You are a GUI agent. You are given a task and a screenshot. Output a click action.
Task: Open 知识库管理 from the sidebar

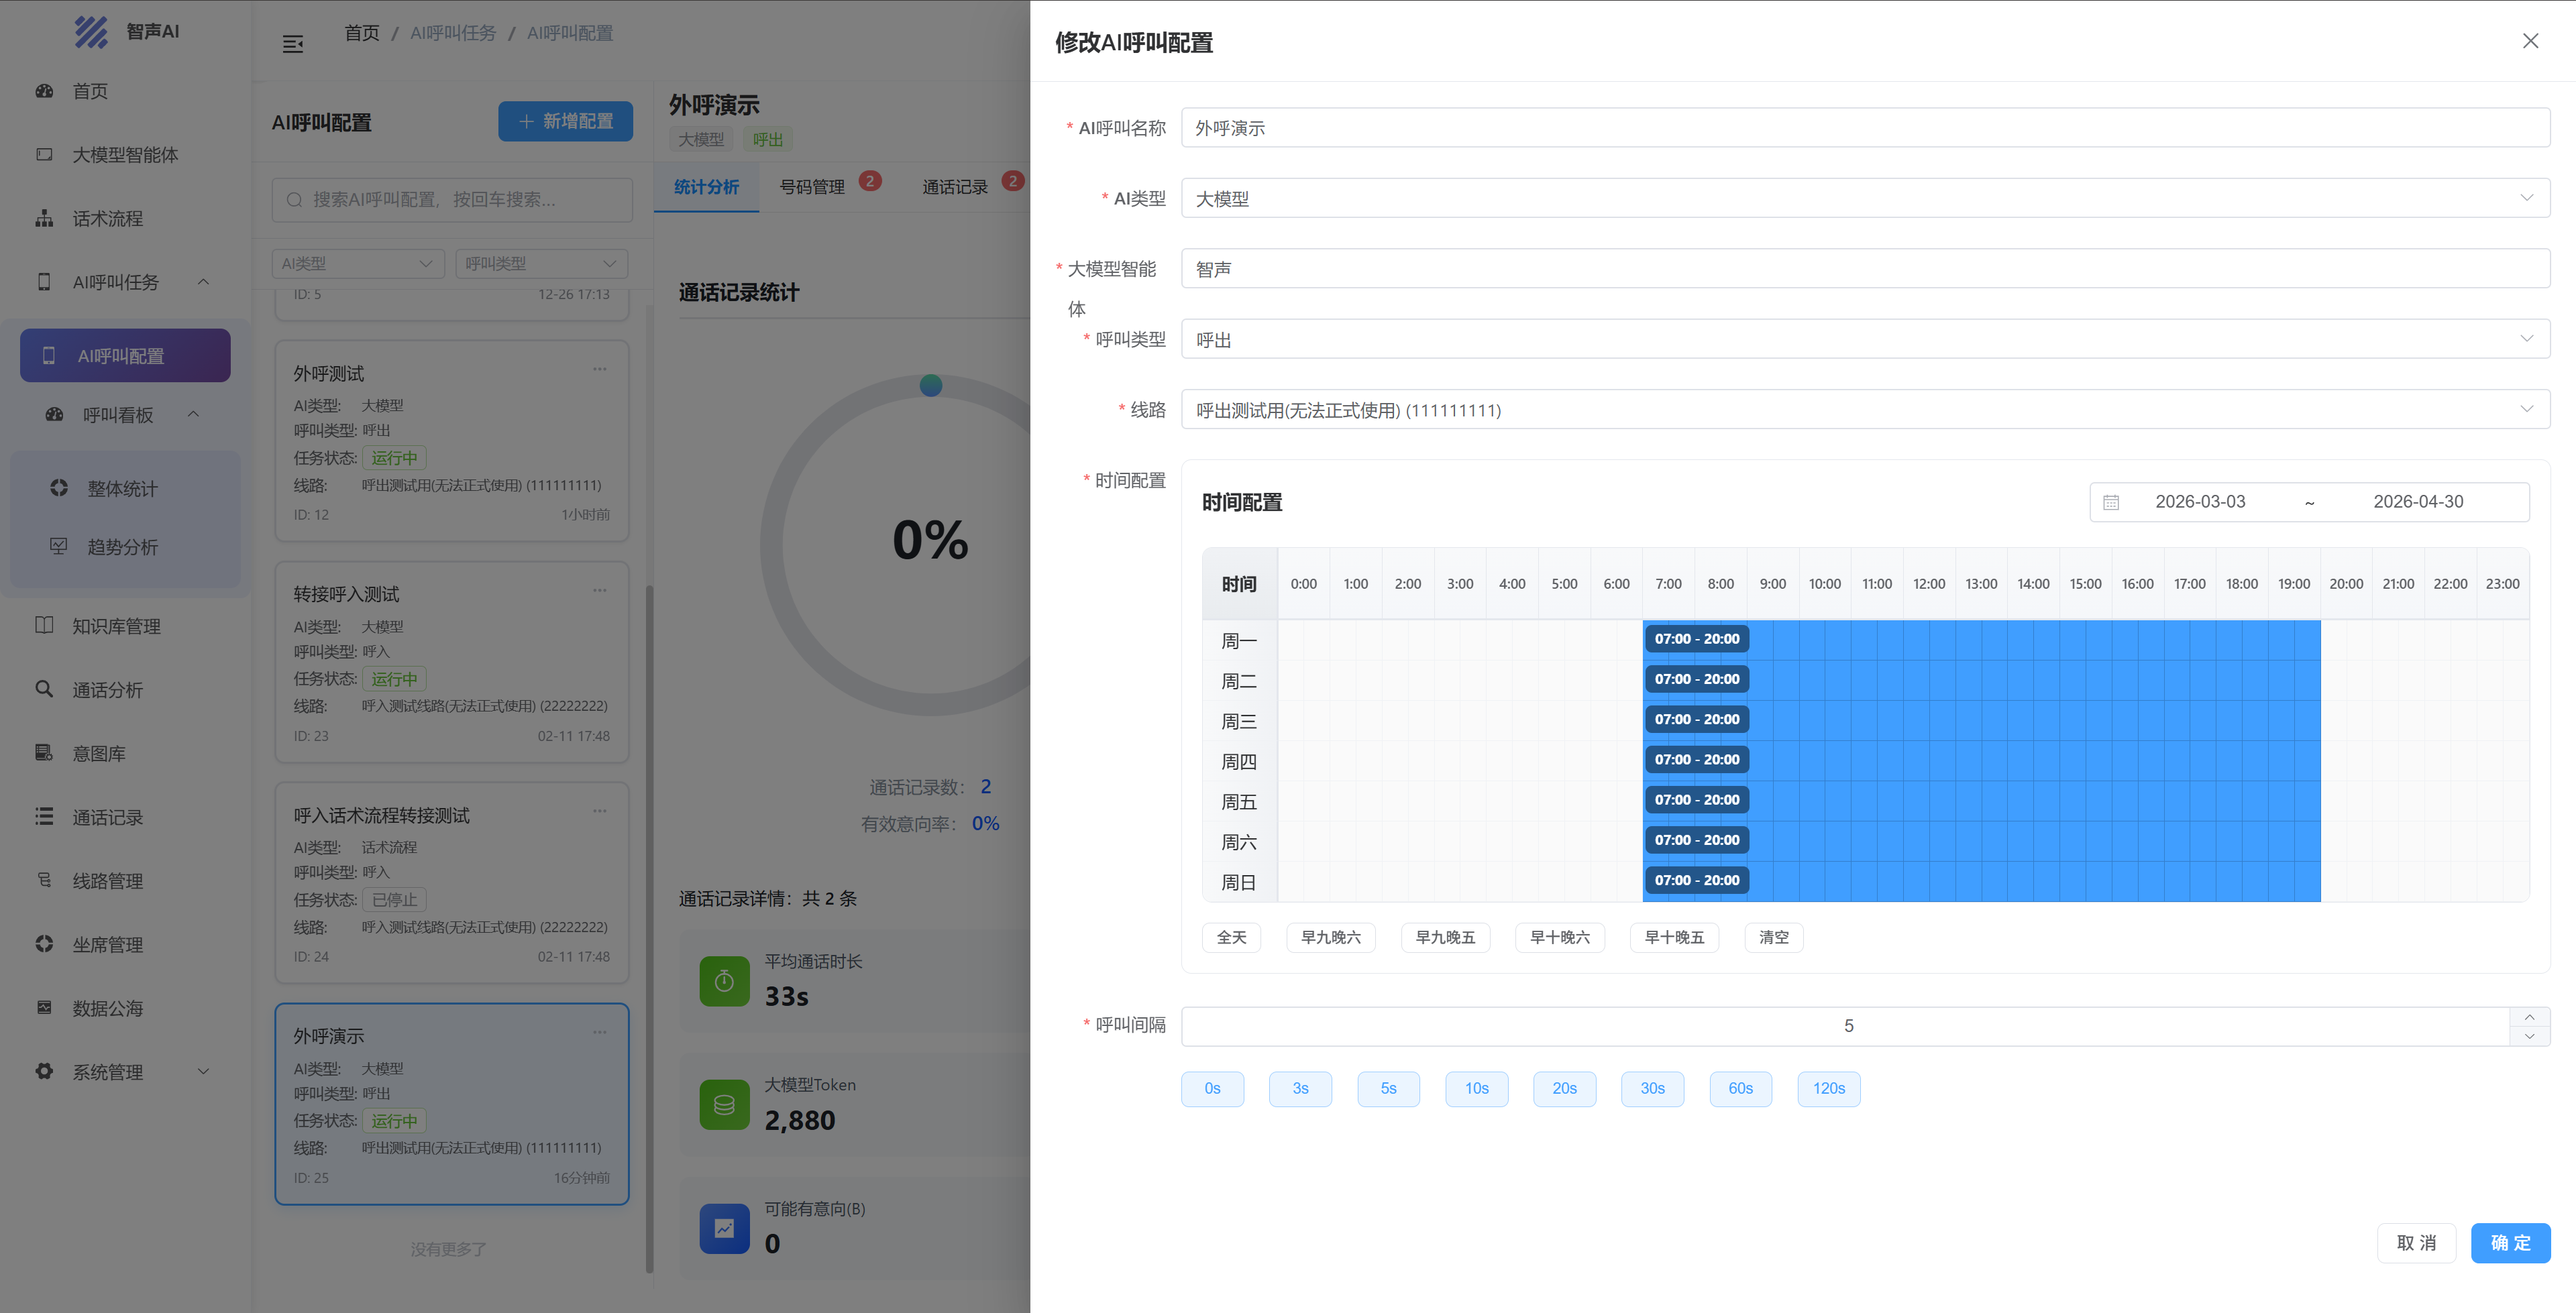(116, 626)
